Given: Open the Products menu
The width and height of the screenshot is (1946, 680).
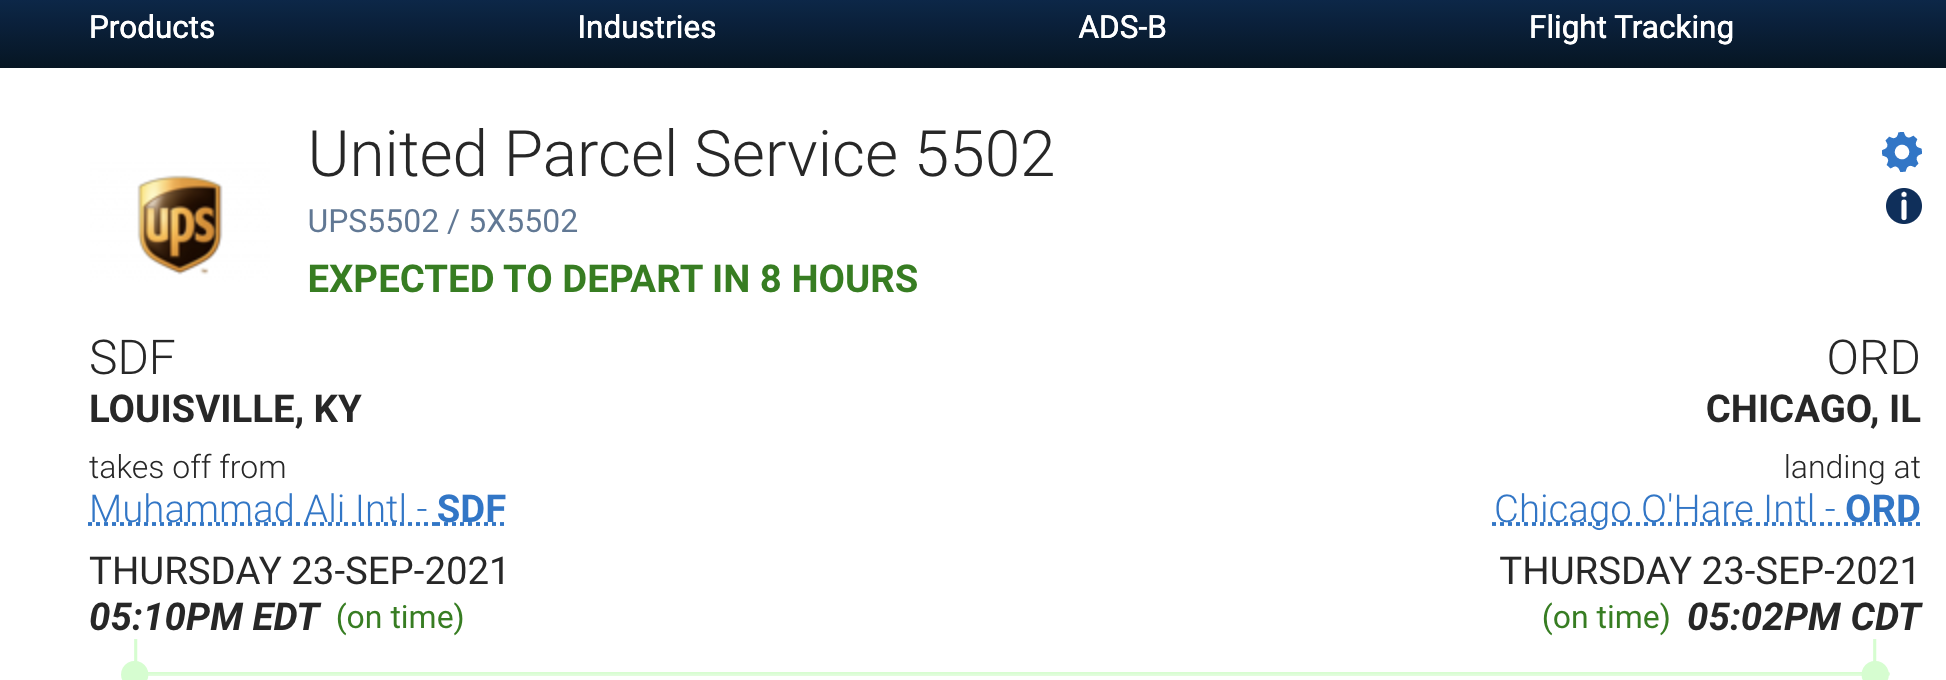Looking at the screenshot, I should click(x=152, y=27).
